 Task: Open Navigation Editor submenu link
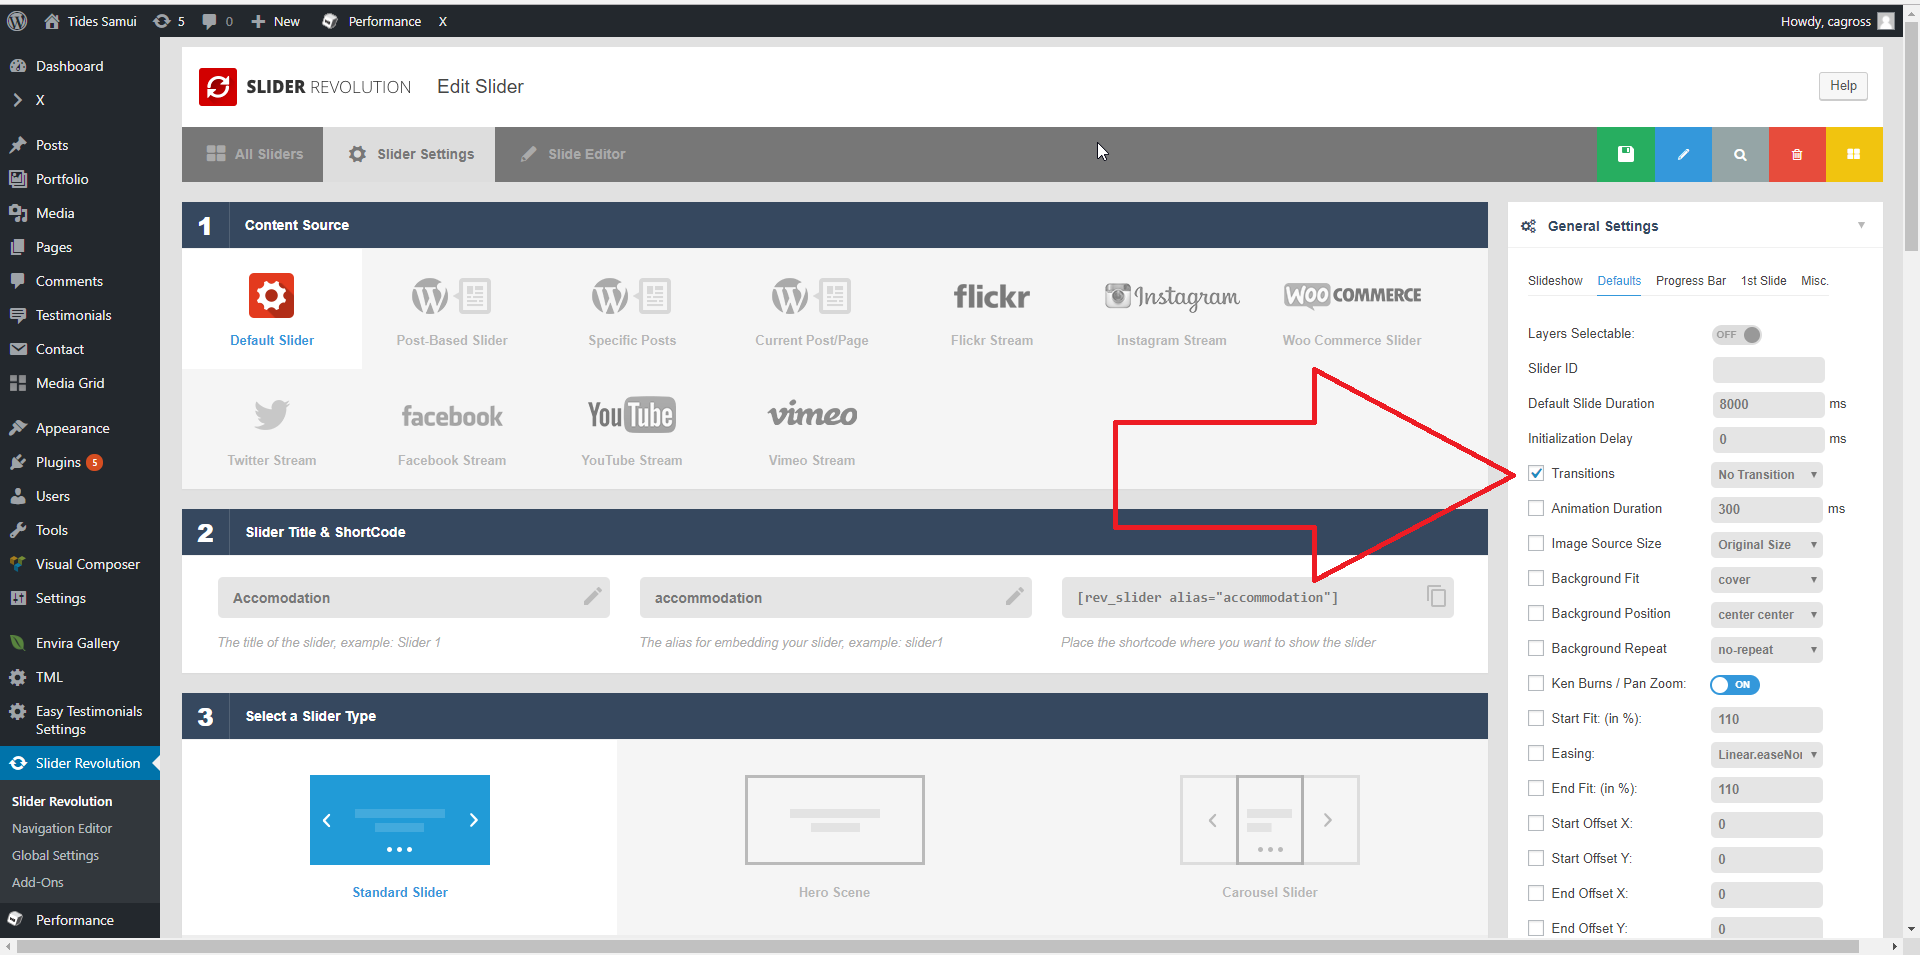click(62, 828)
